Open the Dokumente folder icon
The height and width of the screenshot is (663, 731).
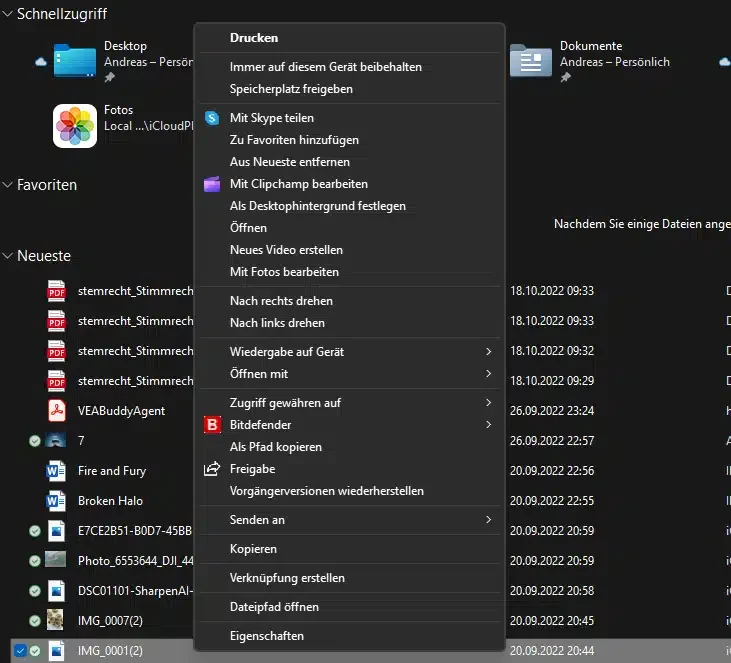tap(530, 61)
